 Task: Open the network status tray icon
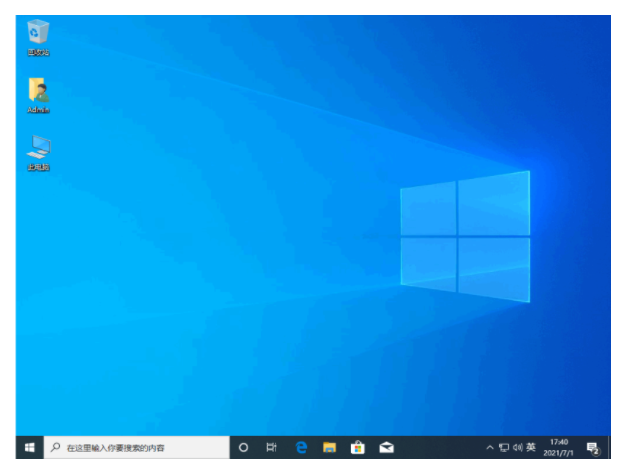pyautogui.click(x=504, y=447)
